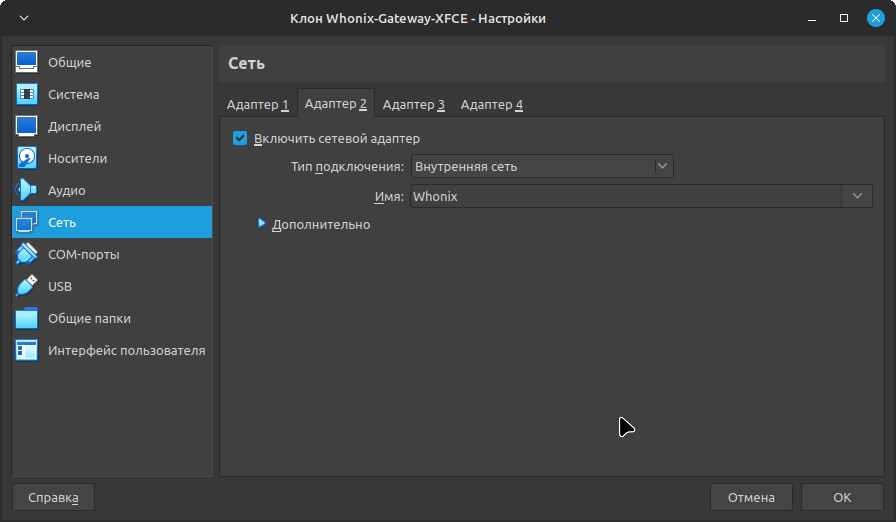Switch to the Адаптер 4 tab
Screen dimensions: 896x522
pyautogui.click(x=491, y=104)
